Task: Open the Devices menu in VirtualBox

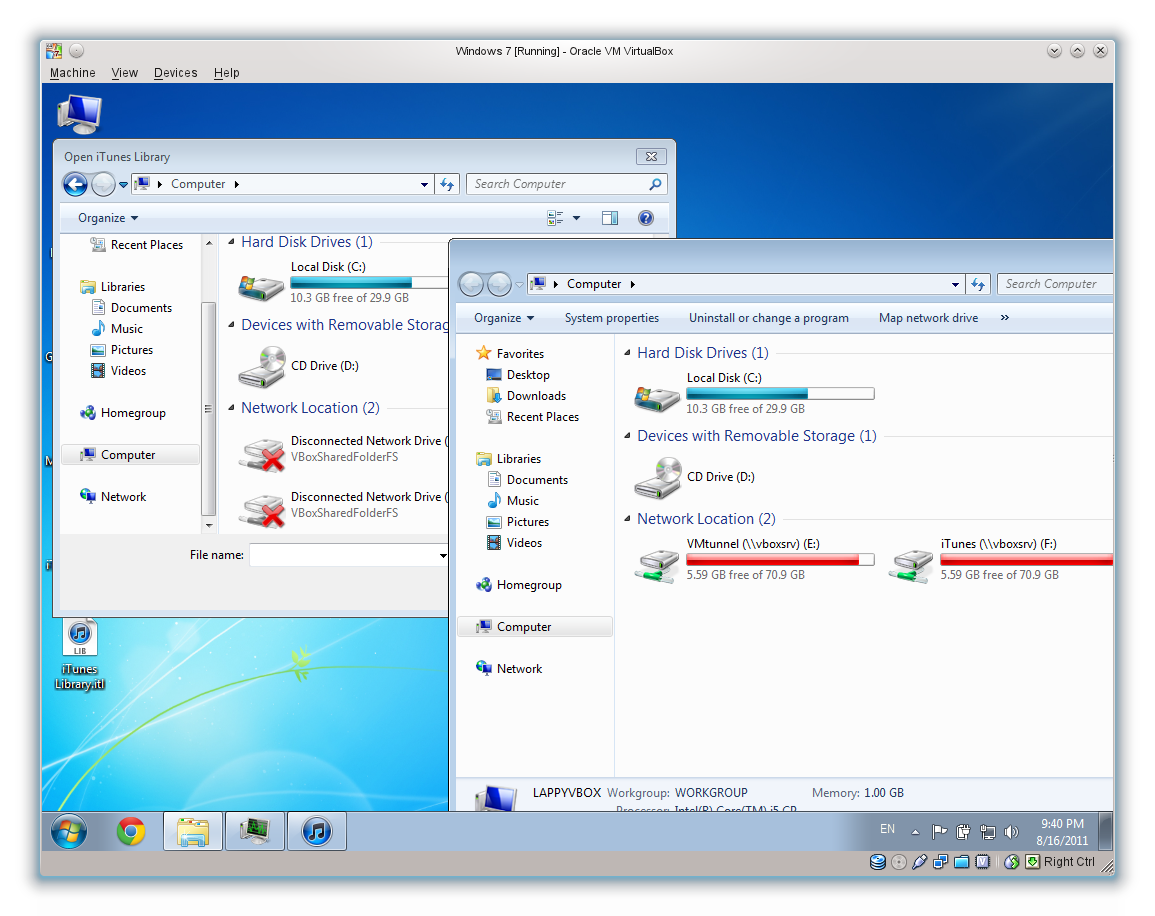Action: click(175, 73)
